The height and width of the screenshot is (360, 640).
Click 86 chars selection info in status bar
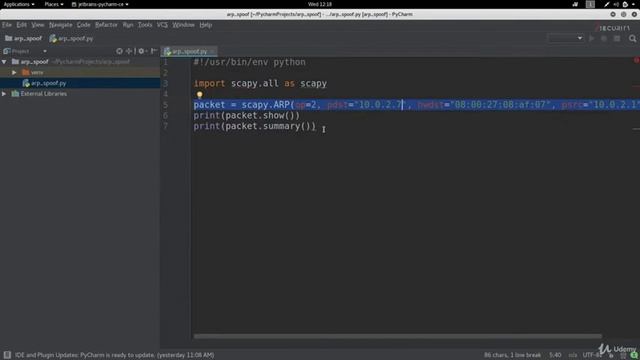(x=512, y=355)
